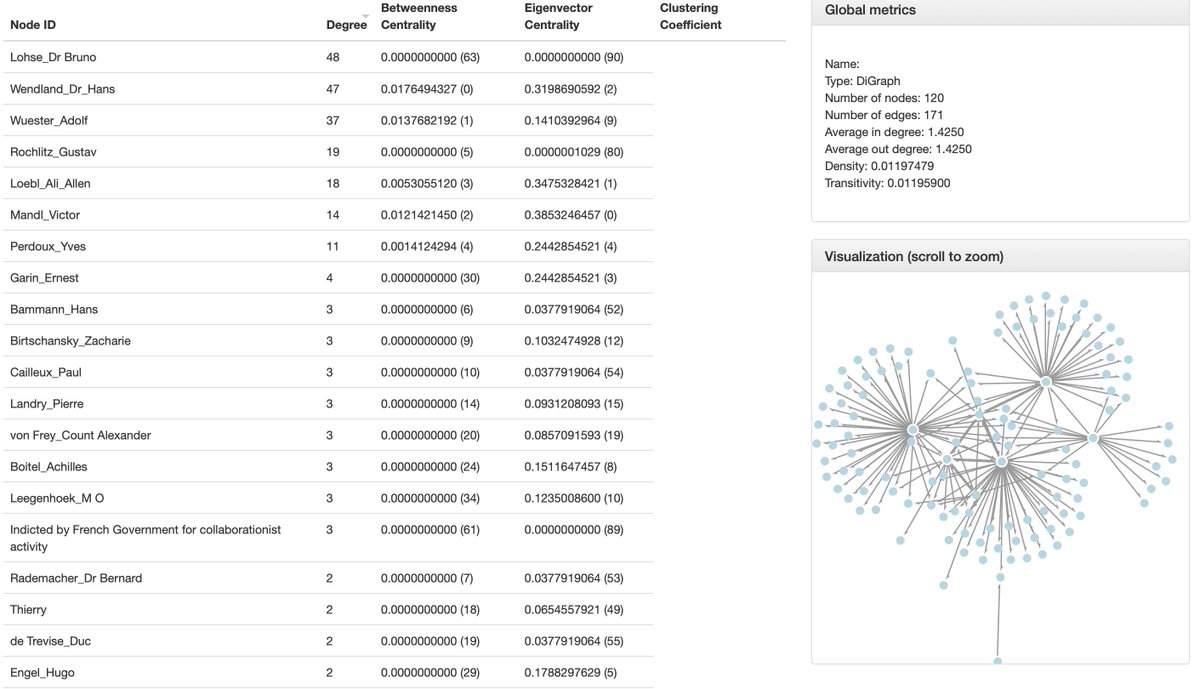Click the Density: 0.01197479 metric
Viewport: 1200px width, 689px height.
pos(879,166)
